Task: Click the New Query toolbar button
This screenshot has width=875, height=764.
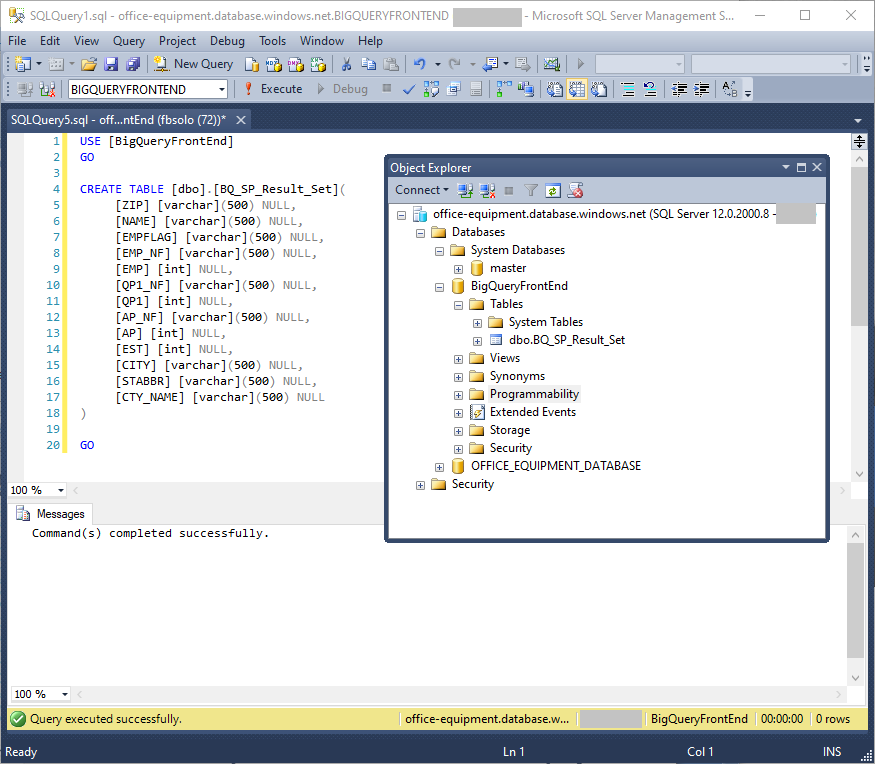Action: tap(193, 64)
